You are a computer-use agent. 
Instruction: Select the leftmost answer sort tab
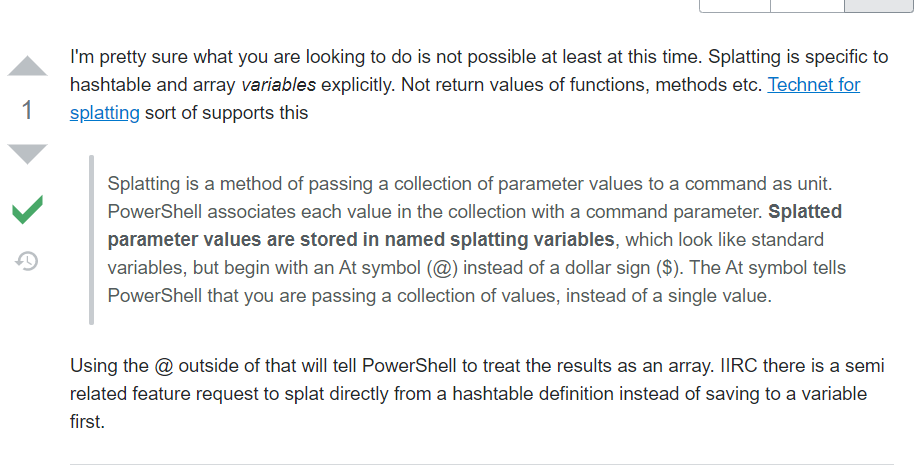[x=735, y=5]
